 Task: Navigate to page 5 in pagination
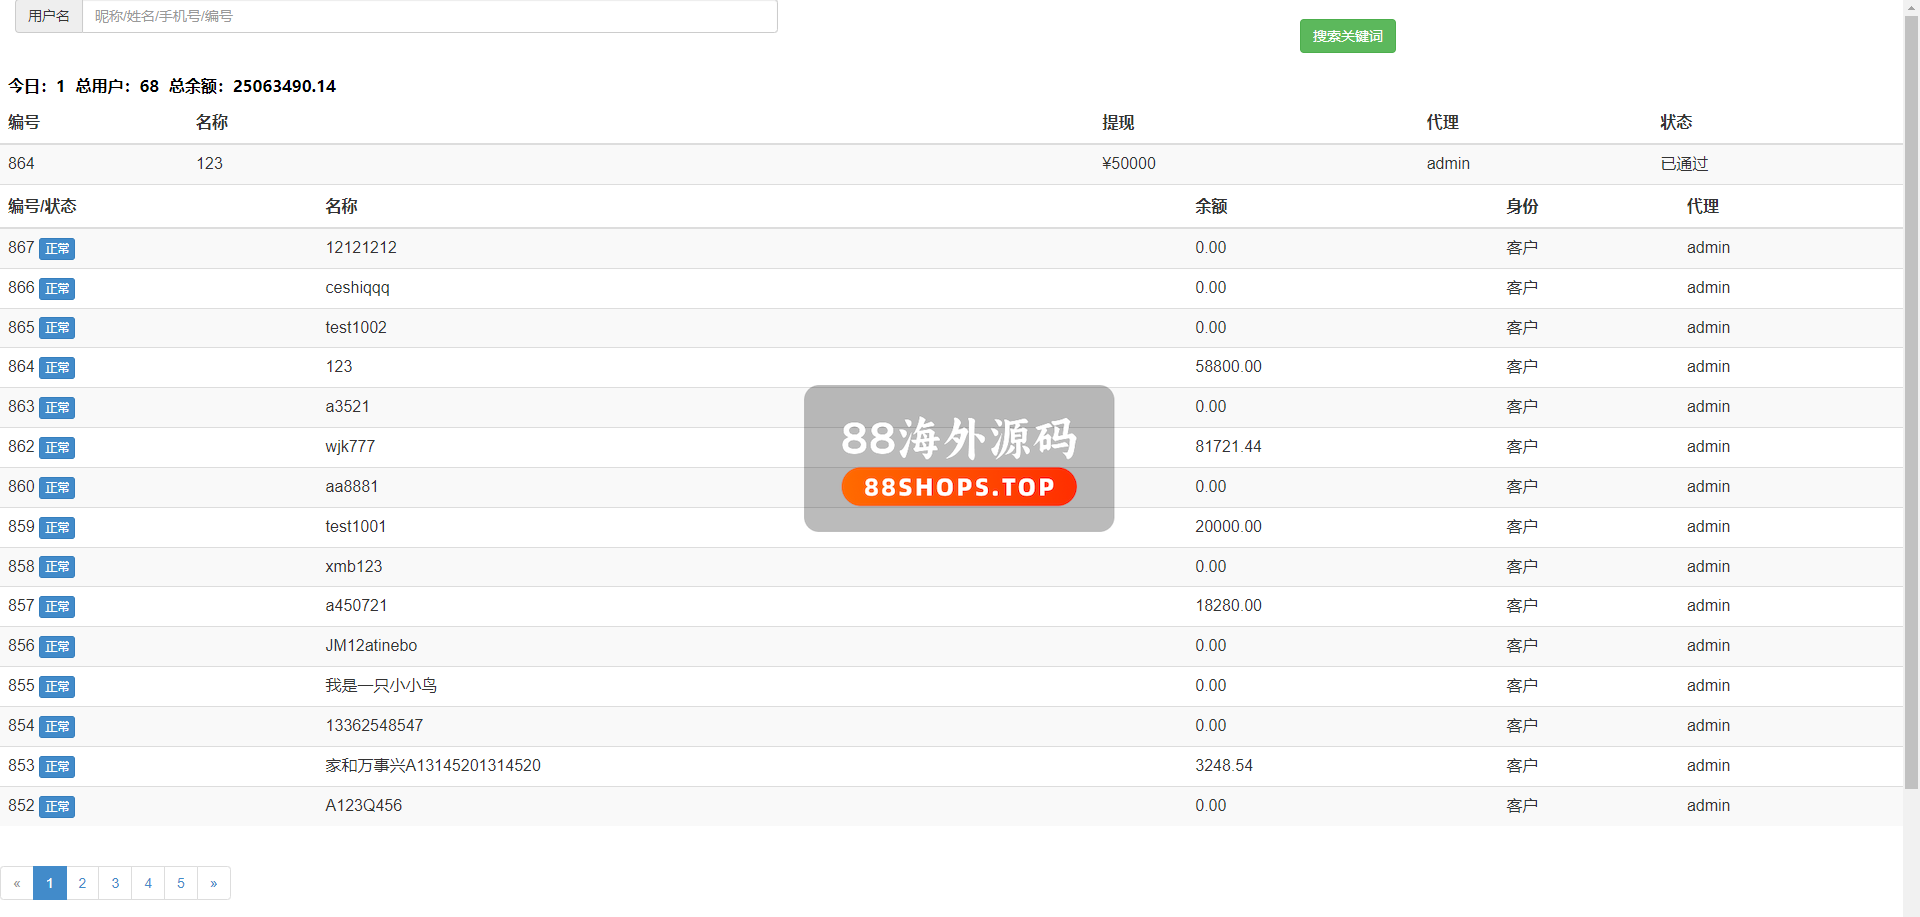(181, 883)
